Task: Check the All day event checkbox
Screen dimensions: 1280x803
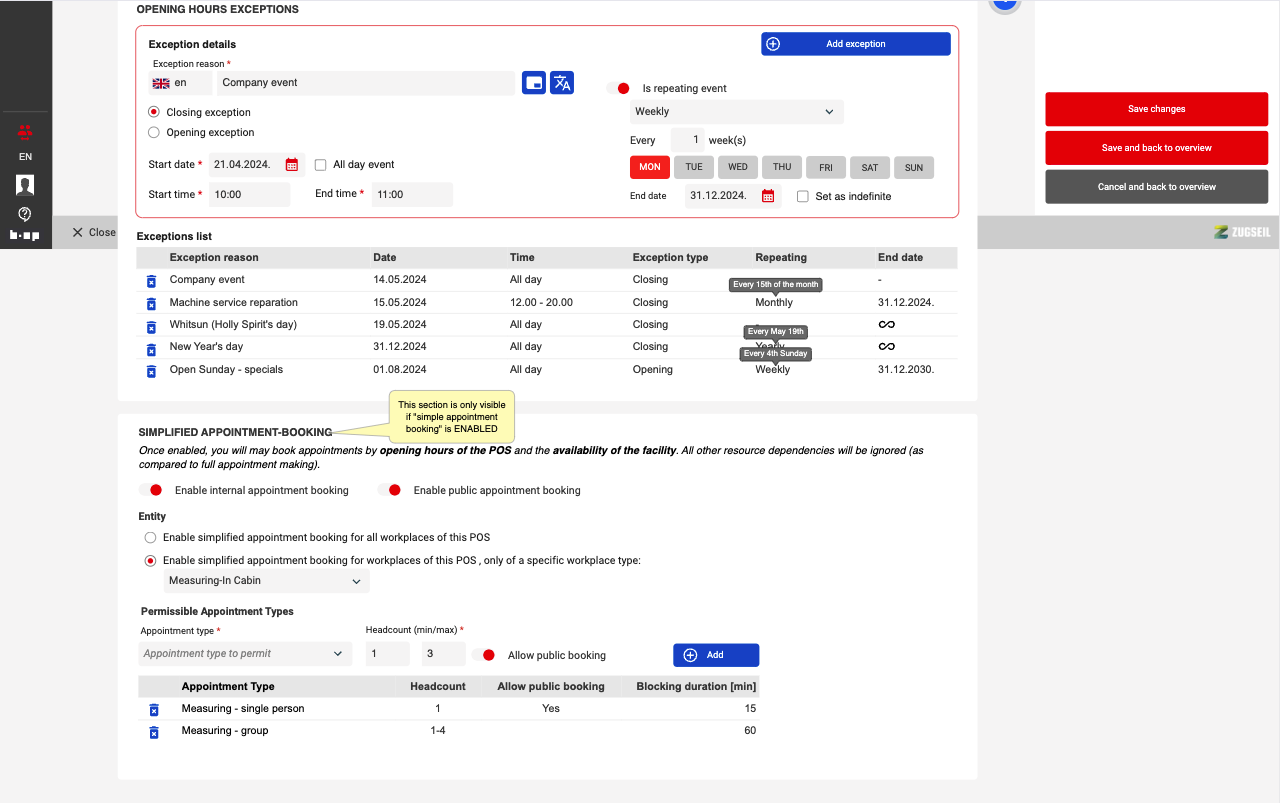Action: pos(321,165)
